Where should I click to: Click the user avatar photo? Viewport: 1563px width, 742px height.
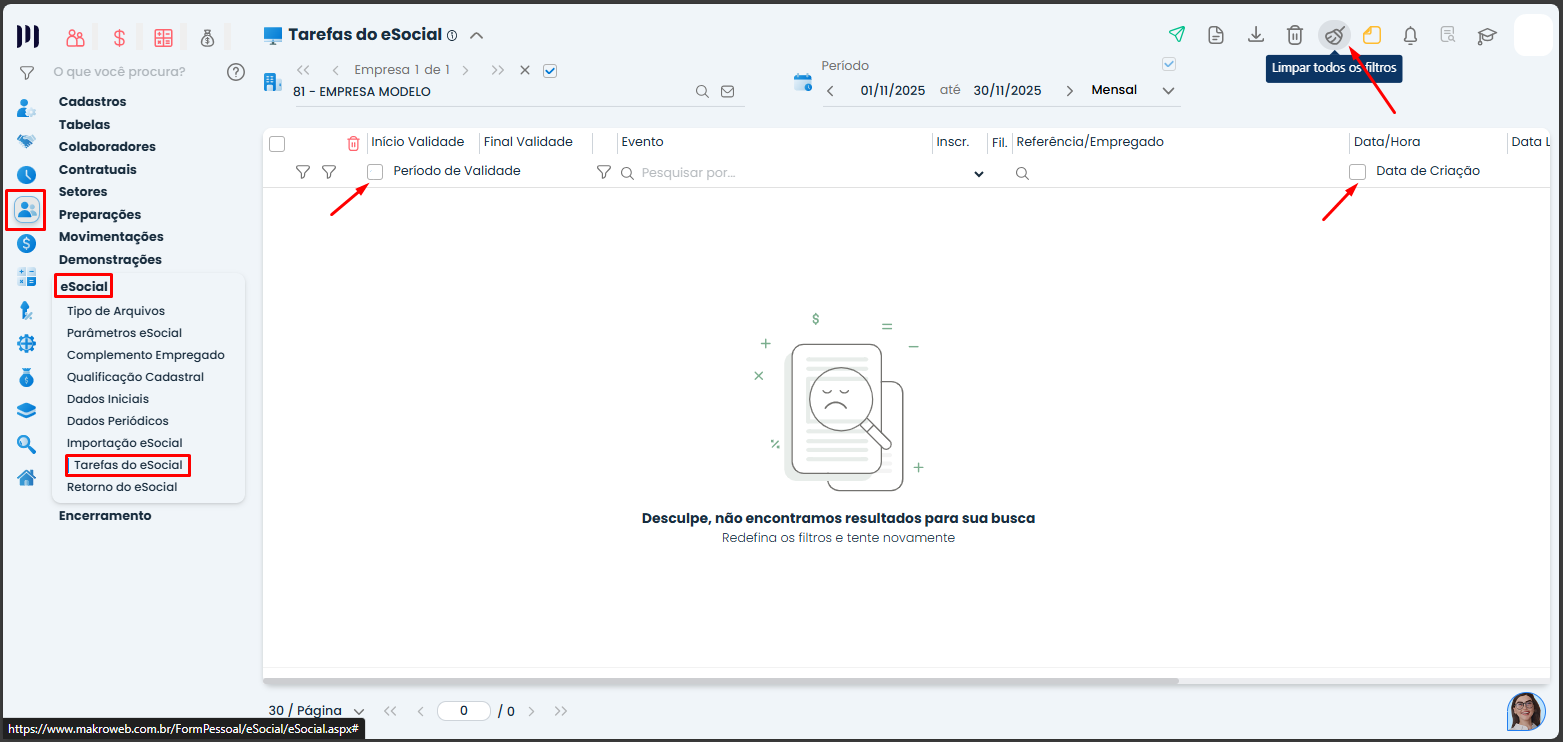pyautogui.click(x=1526, y=711)
